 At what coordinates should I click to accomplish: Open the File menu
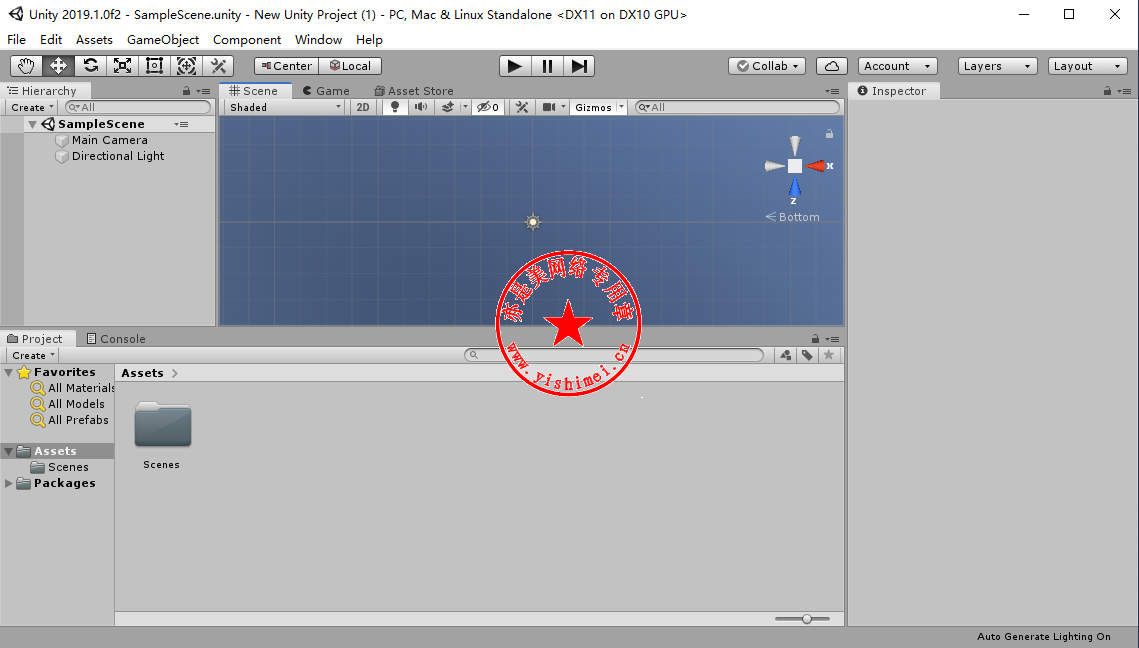(x=16, y=40)
